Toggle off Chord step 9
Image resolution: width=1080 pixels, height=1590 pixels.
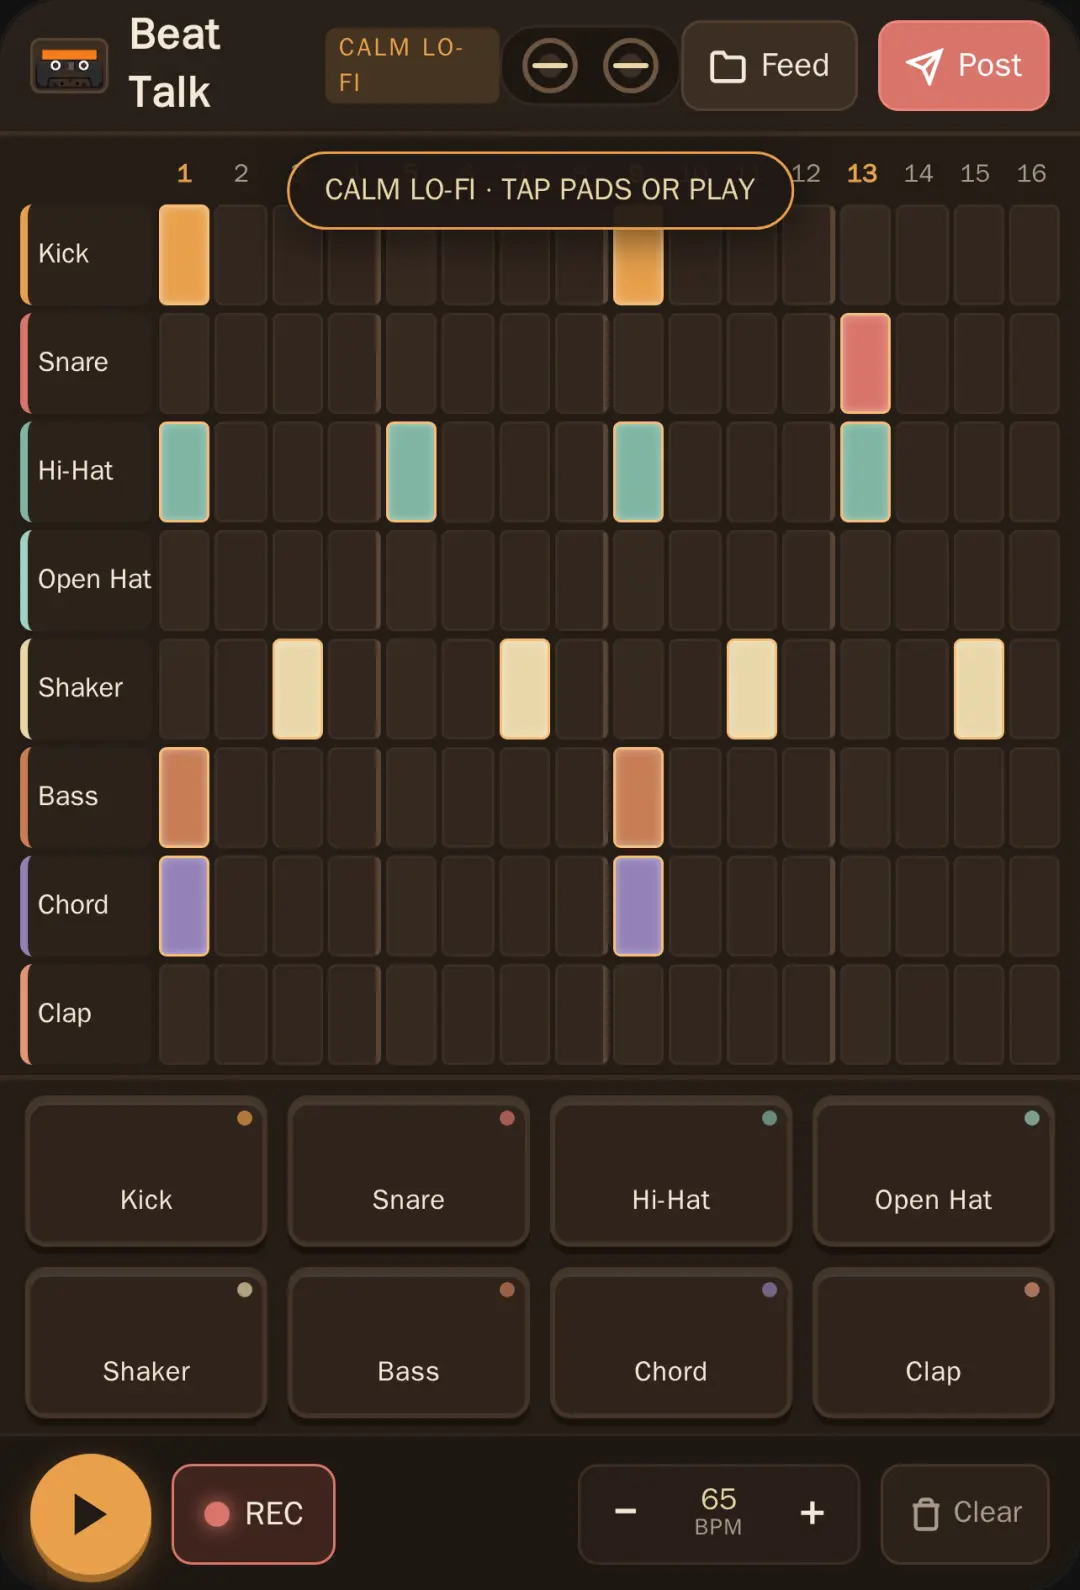638,906
